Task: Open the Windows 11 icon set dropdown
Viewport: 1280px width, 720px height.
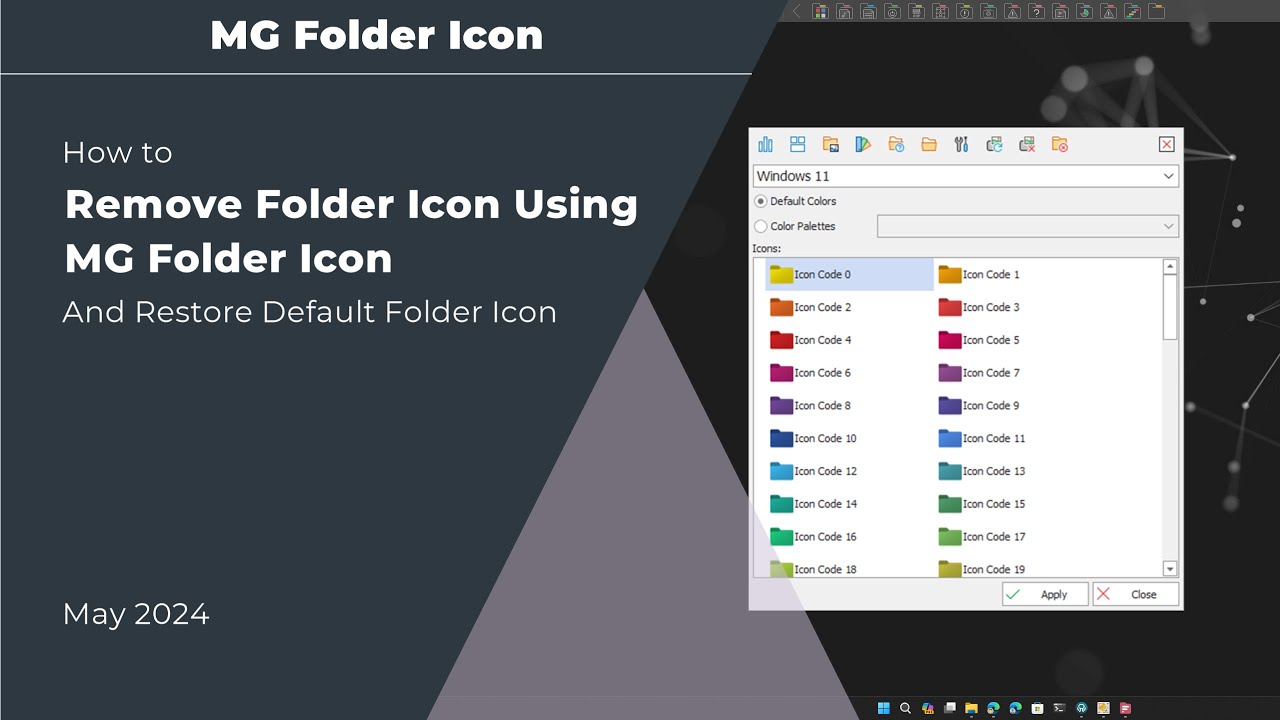Action: point(966,176)
